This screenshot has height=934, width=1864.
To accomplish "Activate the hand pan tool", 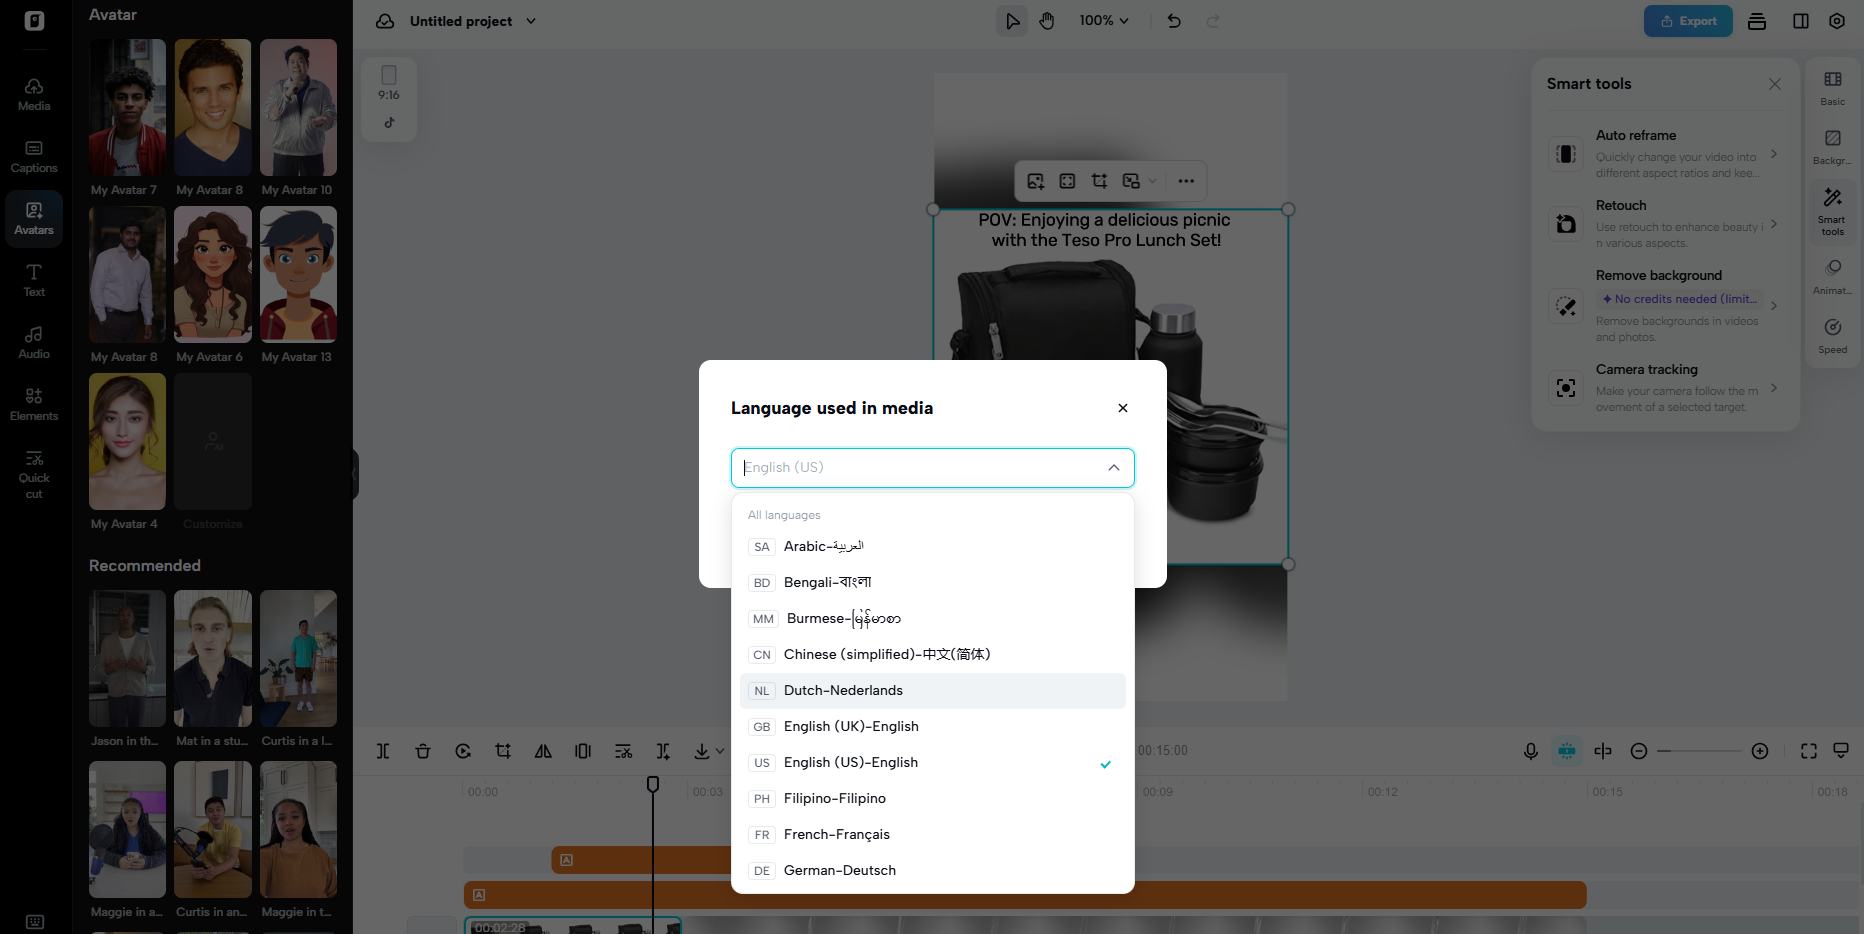I will [1047, 21].
